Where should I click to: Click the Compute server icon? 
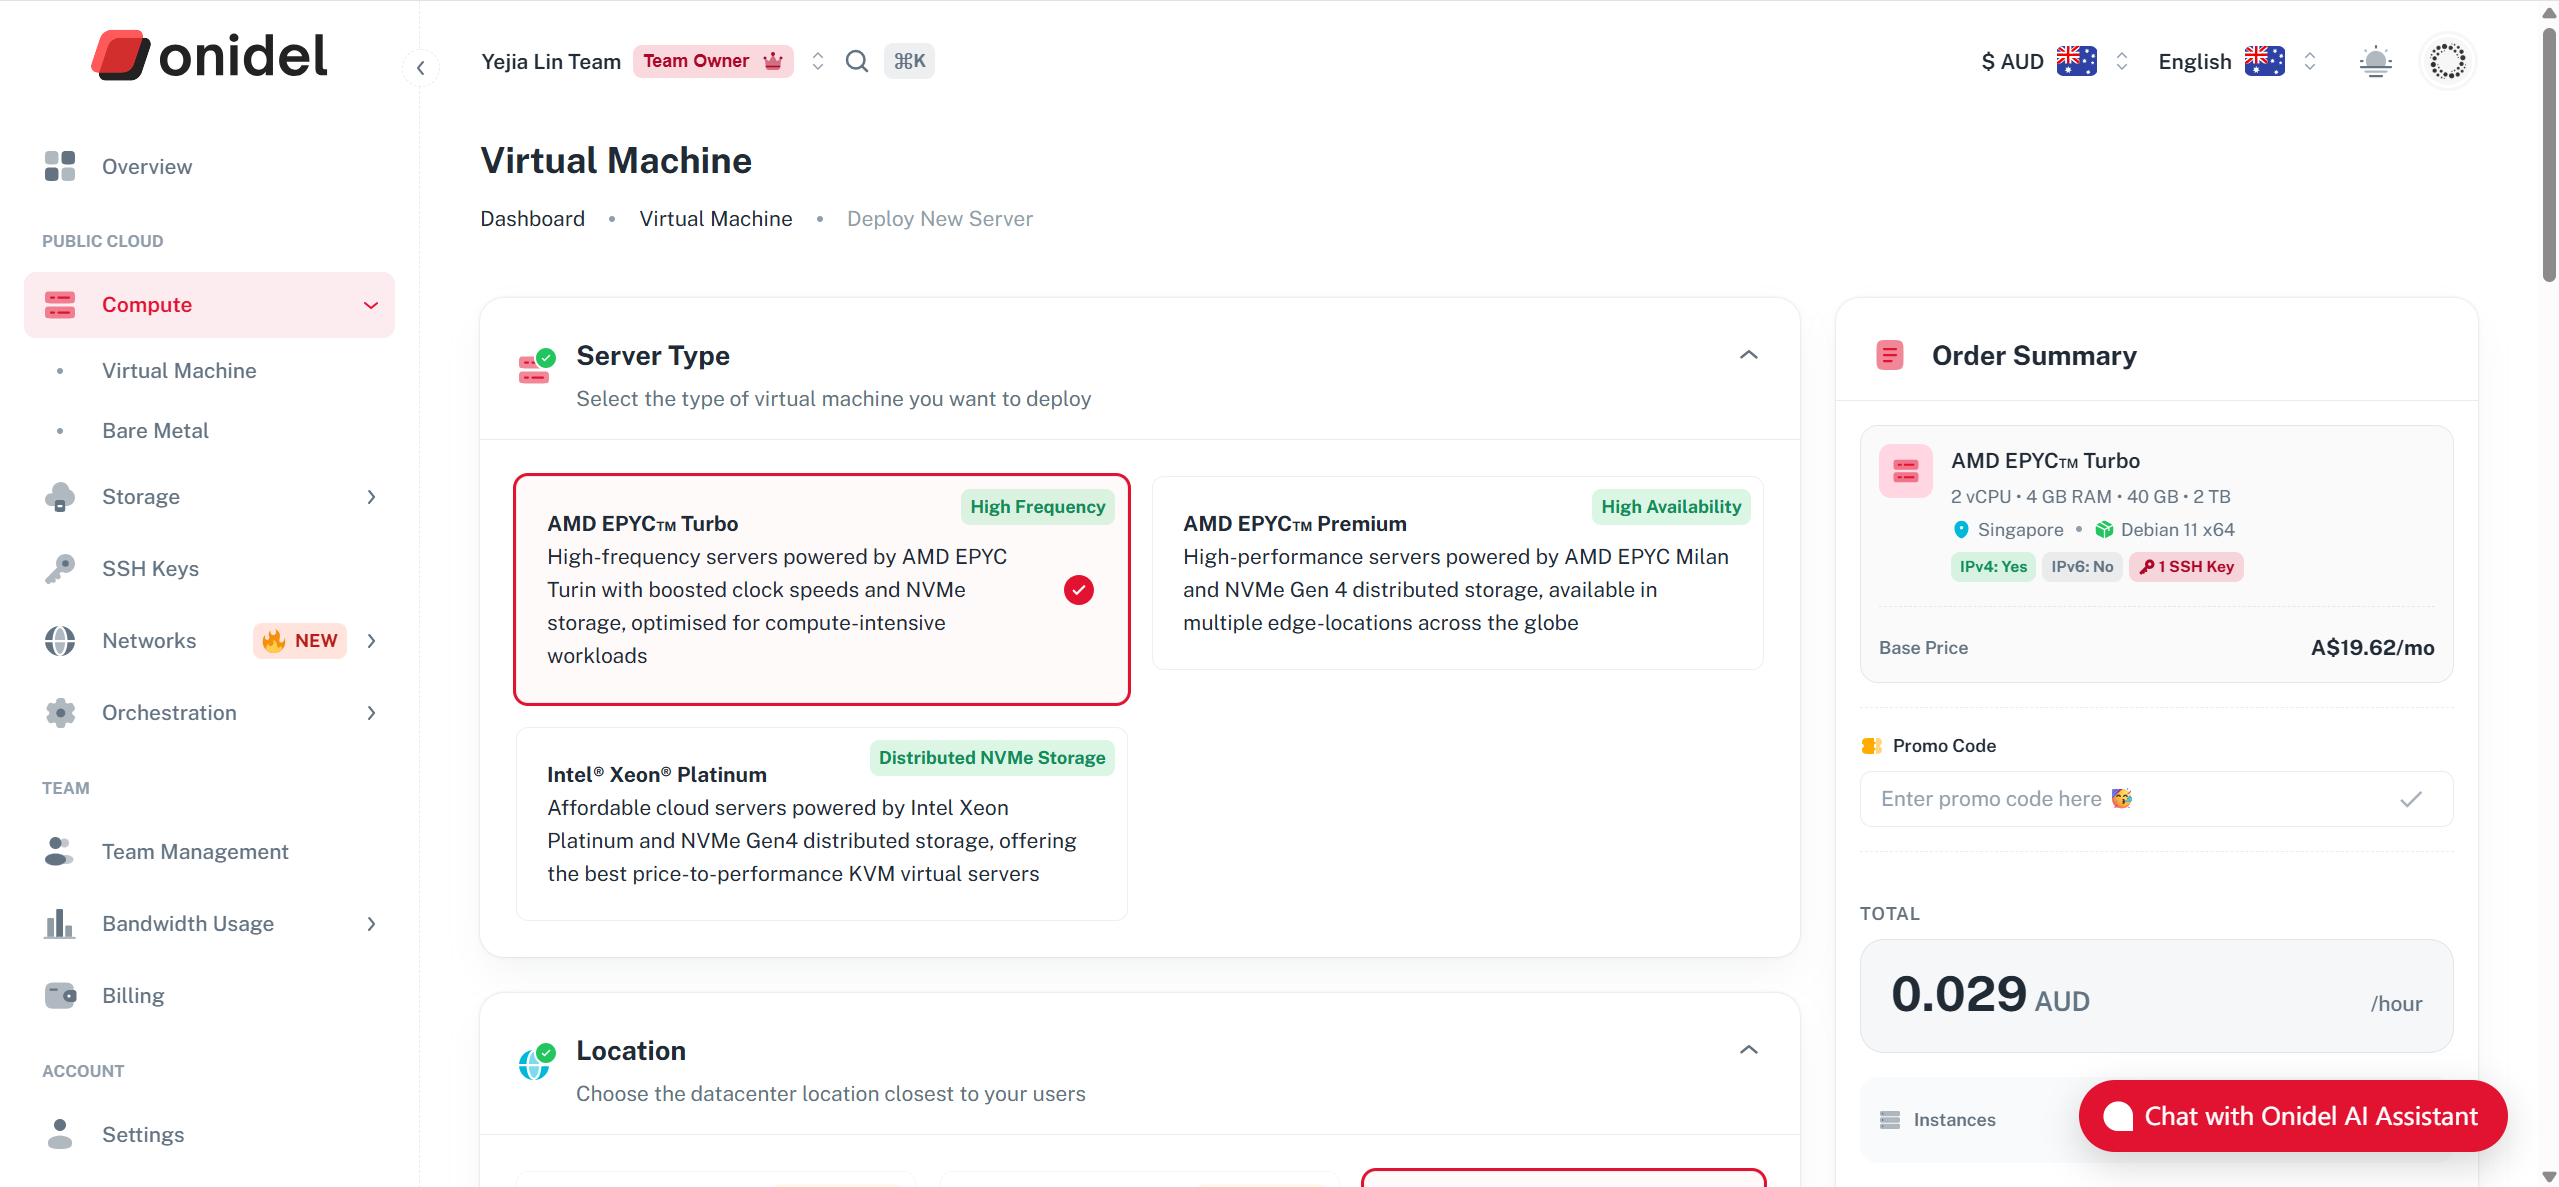point(60,305)
